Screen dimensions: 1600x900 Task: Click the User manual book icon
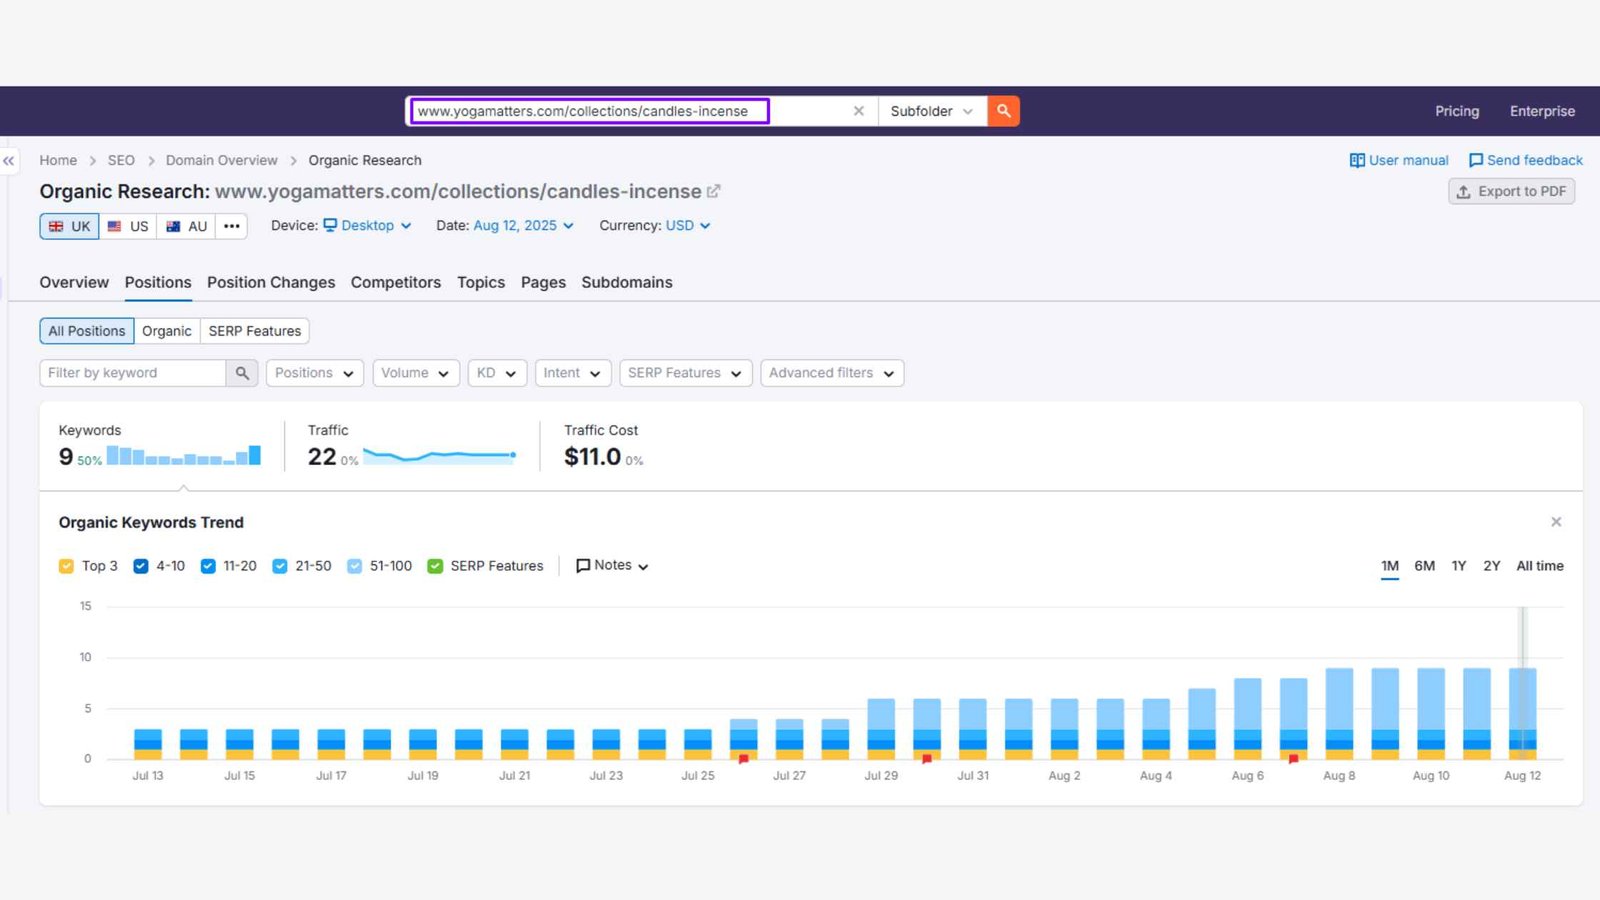coord(1357,160)
